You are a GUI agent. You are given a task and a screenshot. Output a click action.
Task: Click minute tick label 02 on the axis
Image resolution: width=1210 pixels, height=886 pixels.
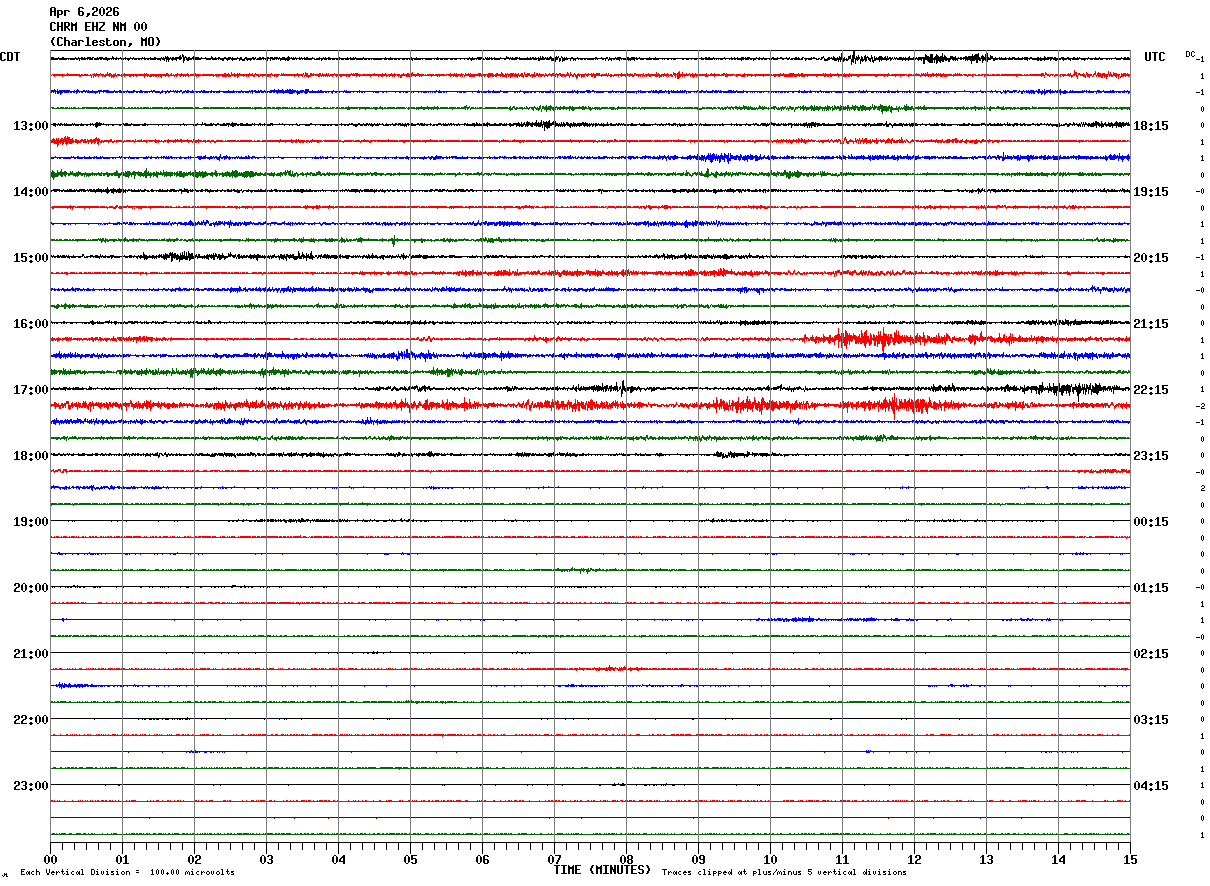[194, 859]
